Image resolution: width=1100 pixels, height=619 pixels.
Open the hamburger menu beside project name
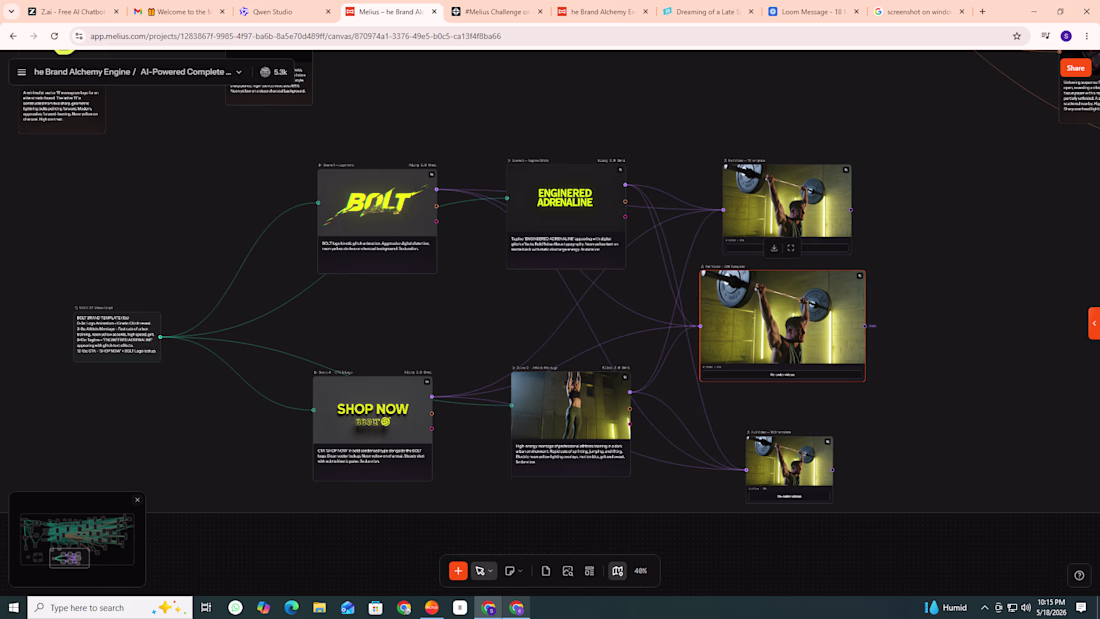pos(22,72)
